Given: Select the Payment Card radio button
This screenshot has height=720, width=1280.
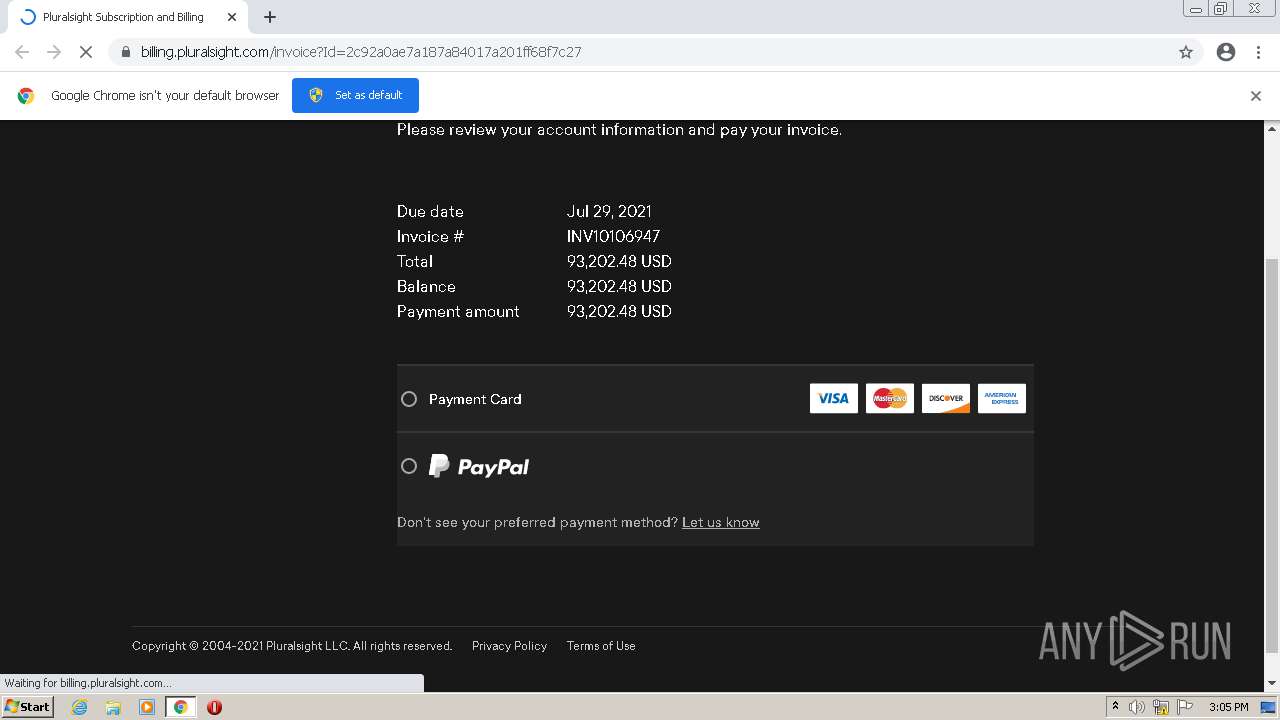Looking at the screenshot, I should 409,399.
